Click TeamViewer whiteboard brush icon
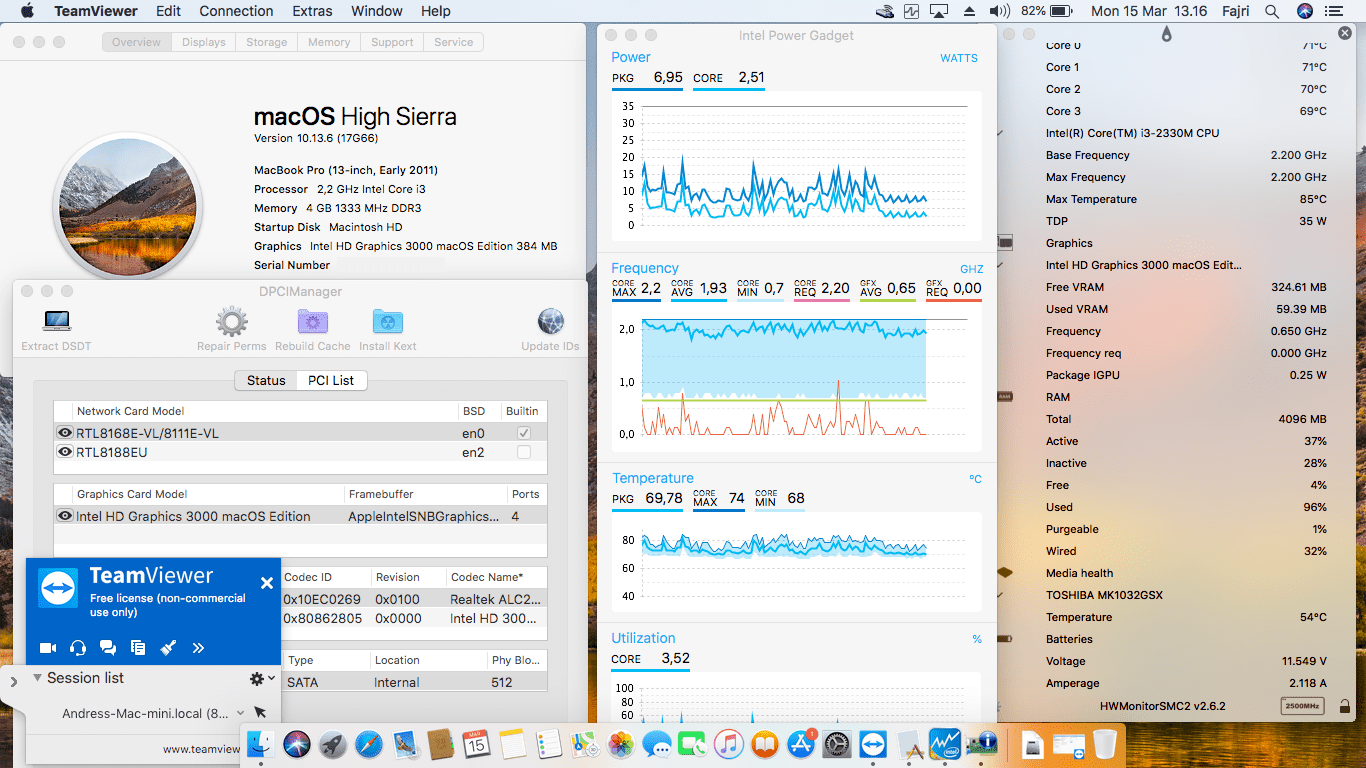Image resolution: width=1366 pixels, height=768 pixels. coord(168,648)
